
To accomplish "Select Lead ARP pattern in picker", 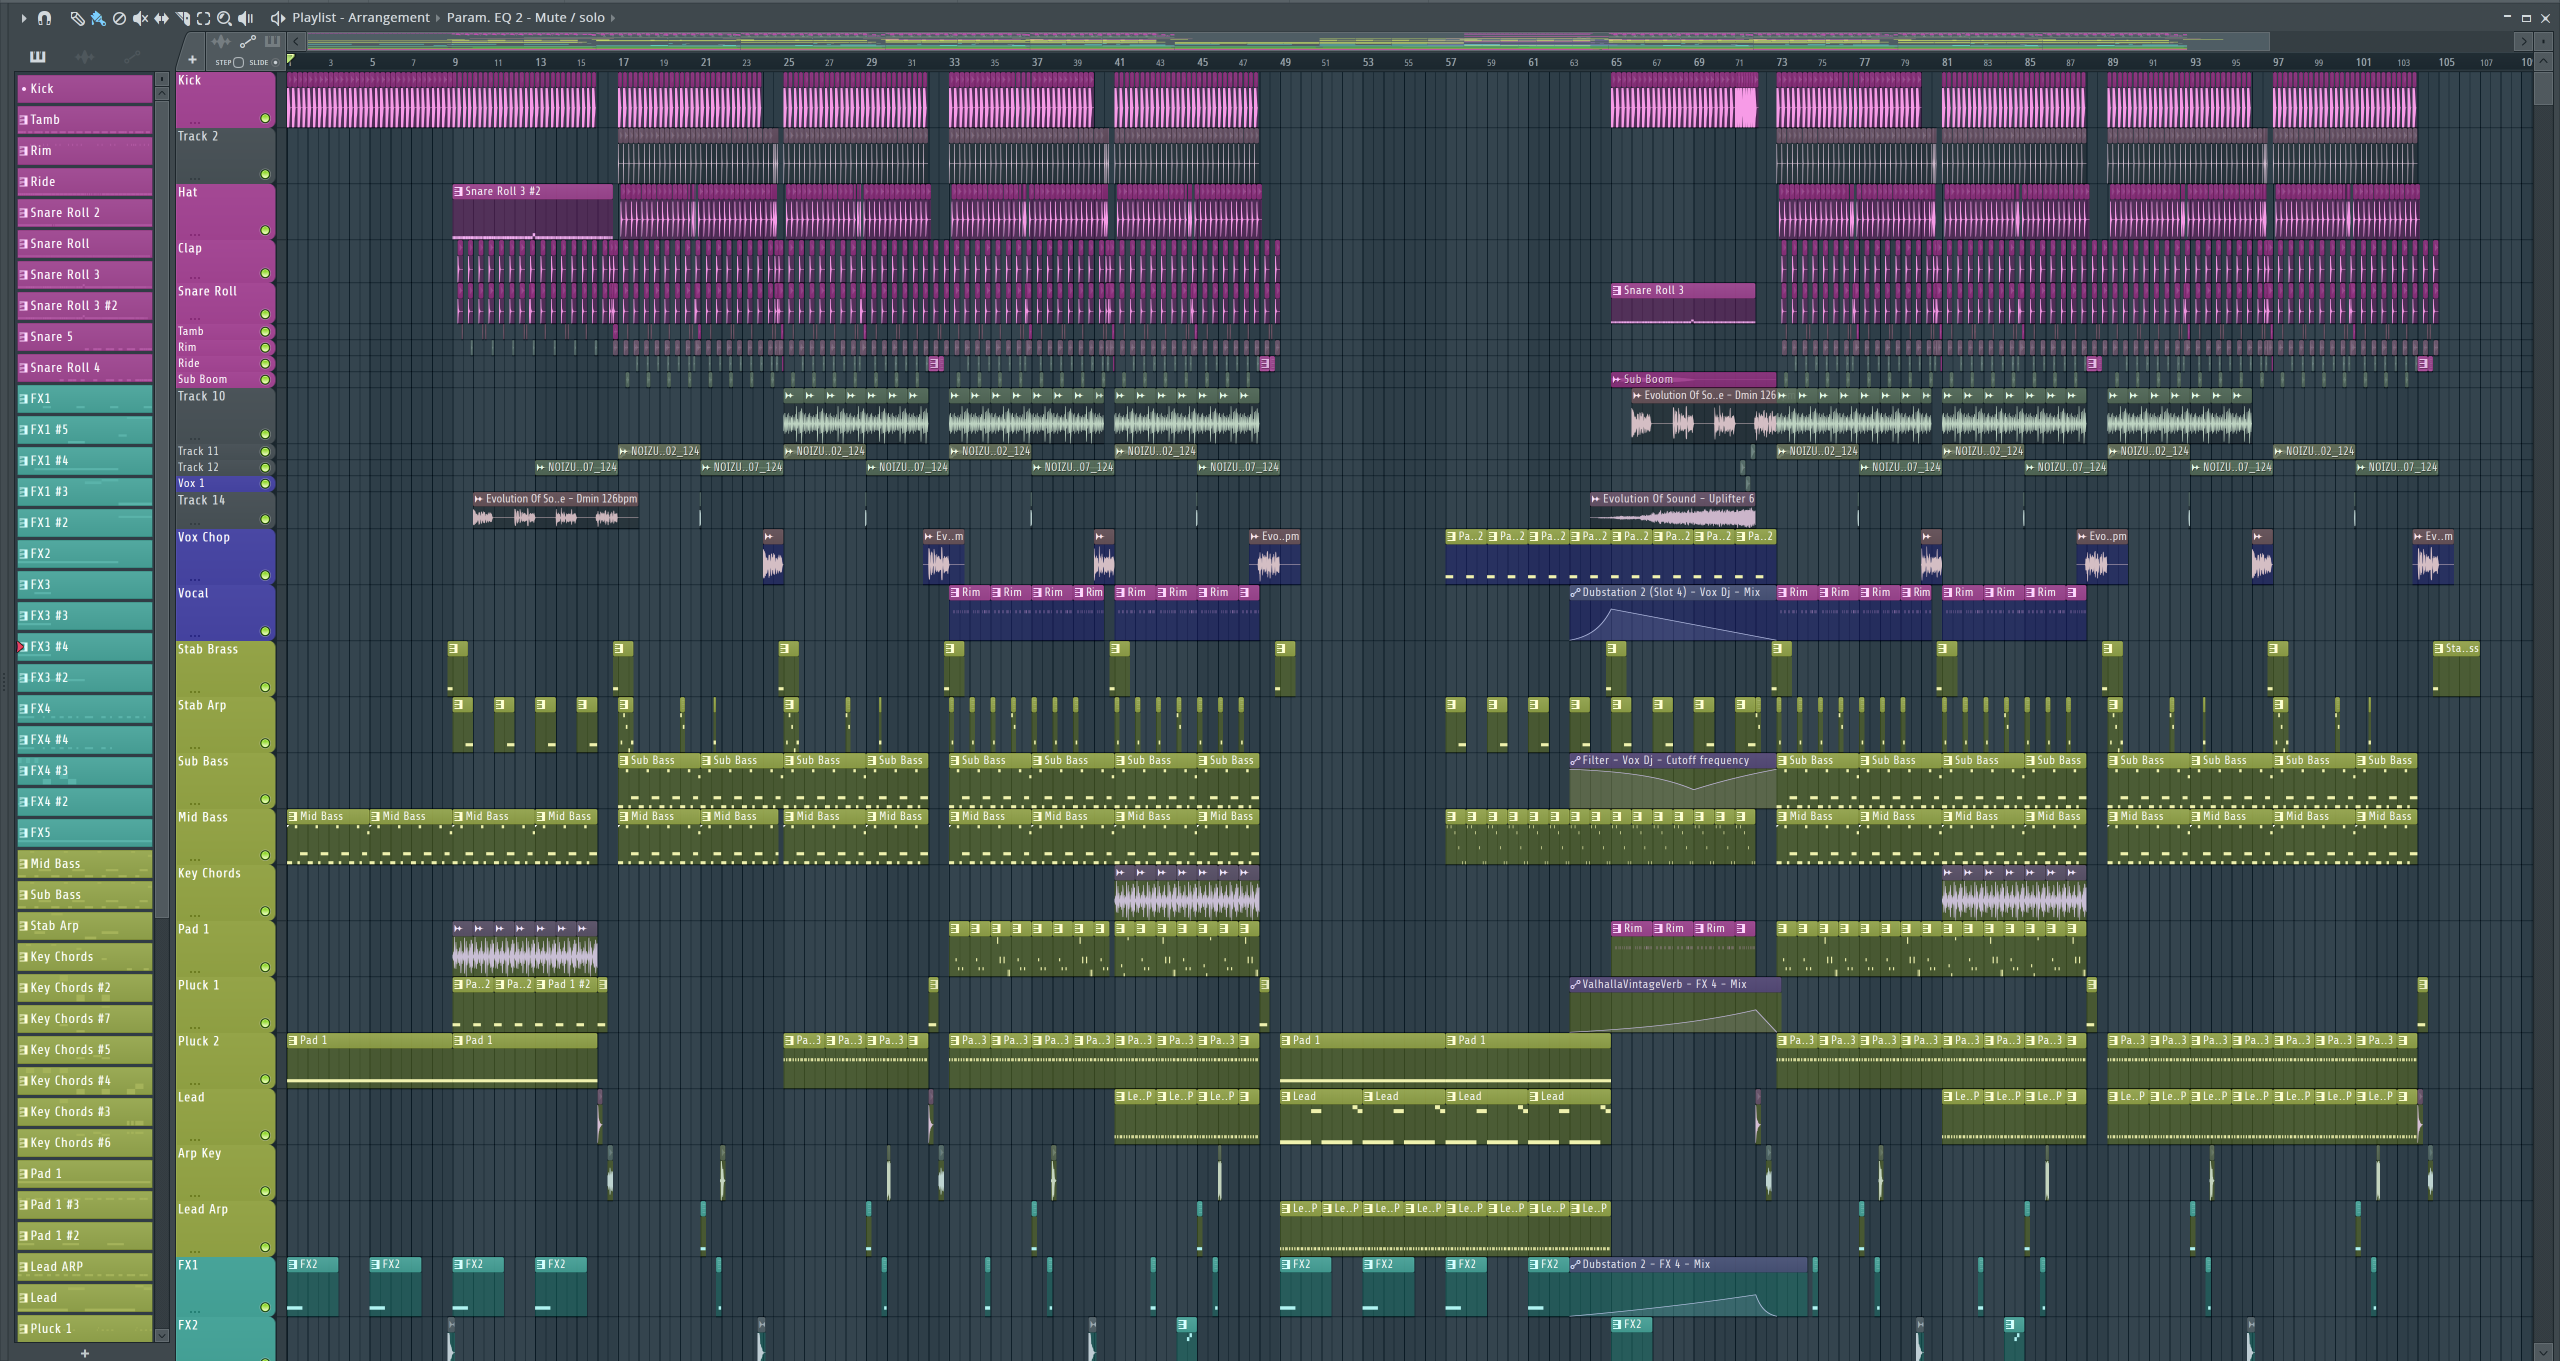I will [x=85, y=1267].
